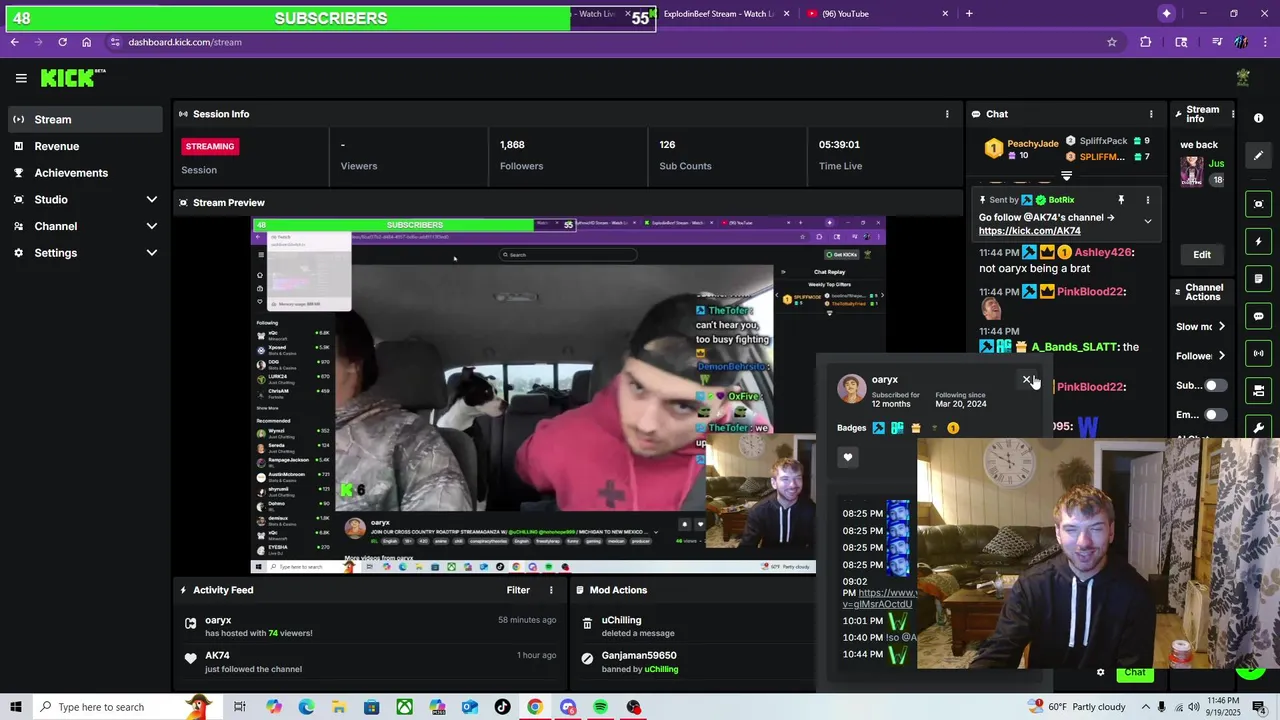
Task: Open Spotify from the taskbar
Action: click(x=600, y=707)
